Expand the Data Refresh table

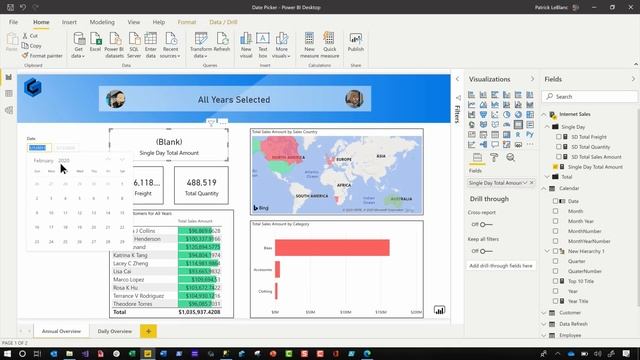tap(544, 324)
